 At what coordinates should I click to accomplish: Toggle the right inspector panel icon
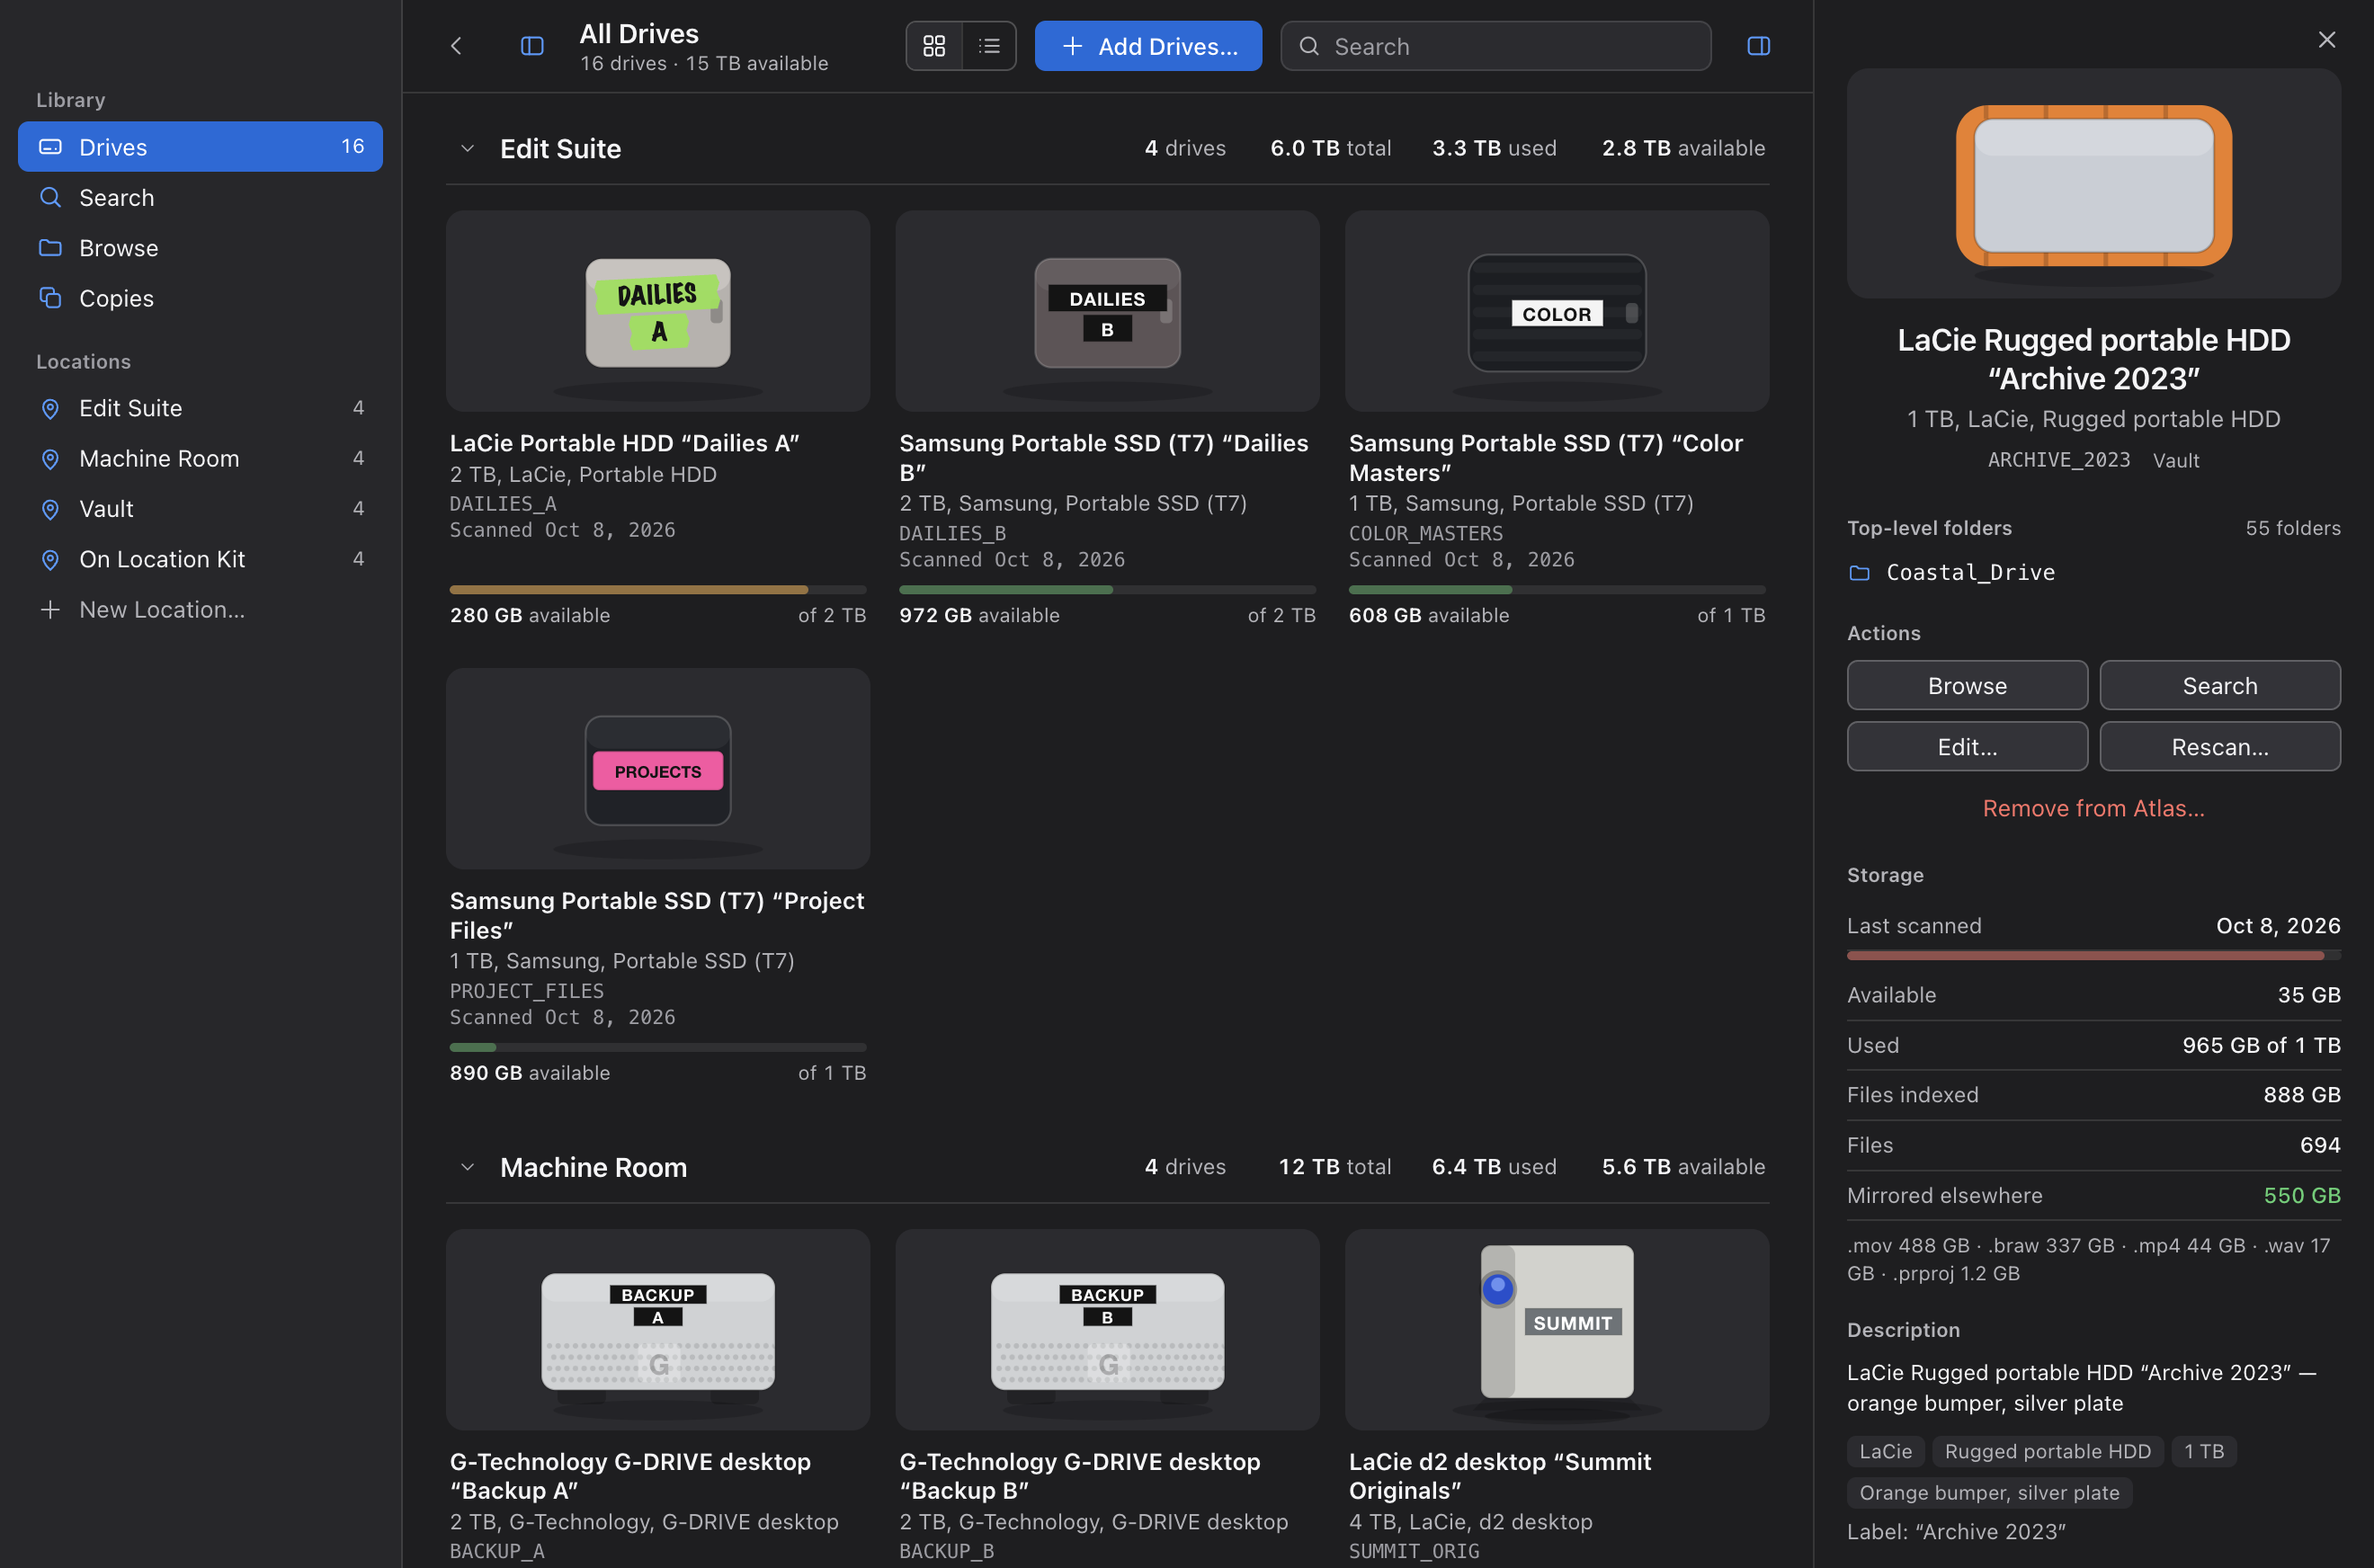tap(1758, 46)
